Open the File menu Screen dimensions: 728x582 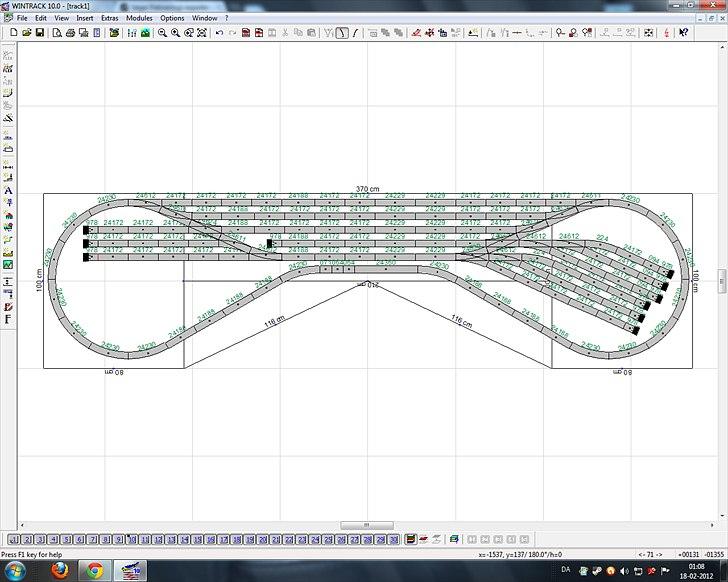coord(21,18)
